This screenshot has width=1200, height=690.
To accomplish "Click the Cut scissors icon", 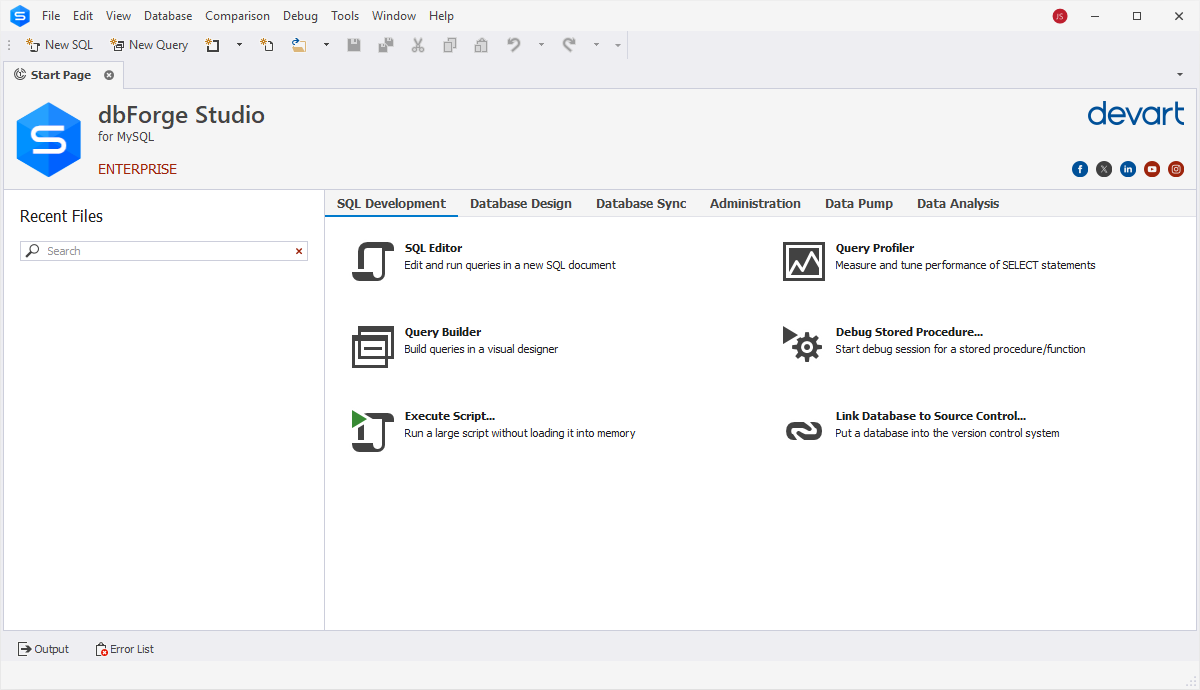I will pos(418,45).
